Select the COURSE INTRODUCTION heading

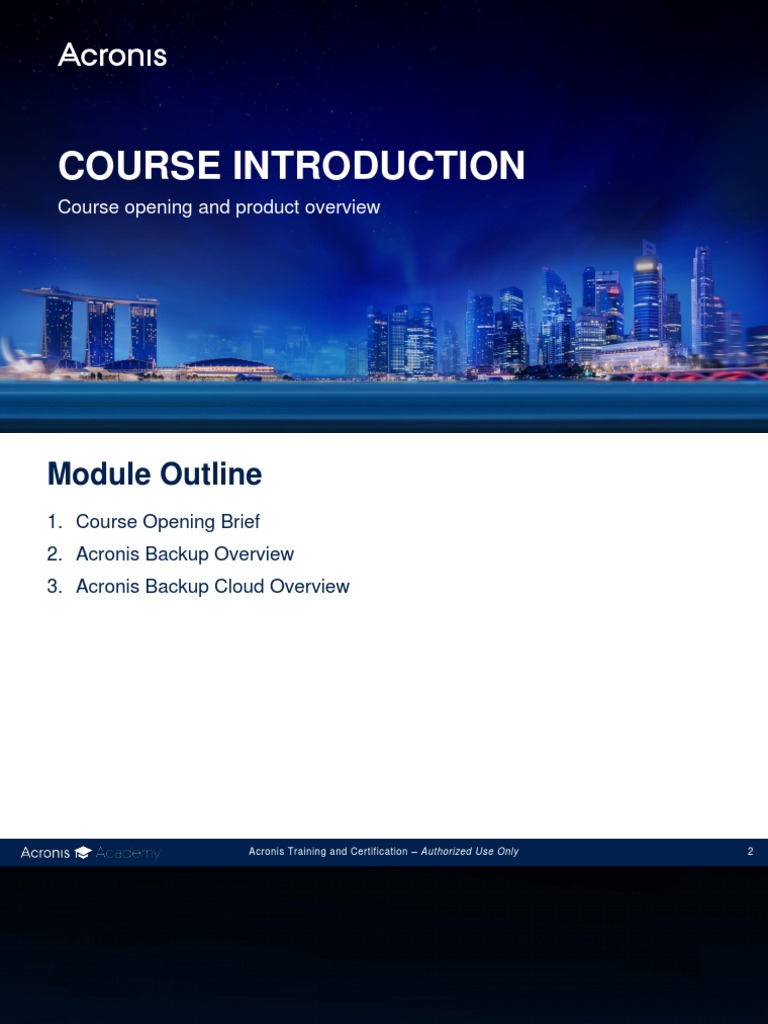point(291,165)
